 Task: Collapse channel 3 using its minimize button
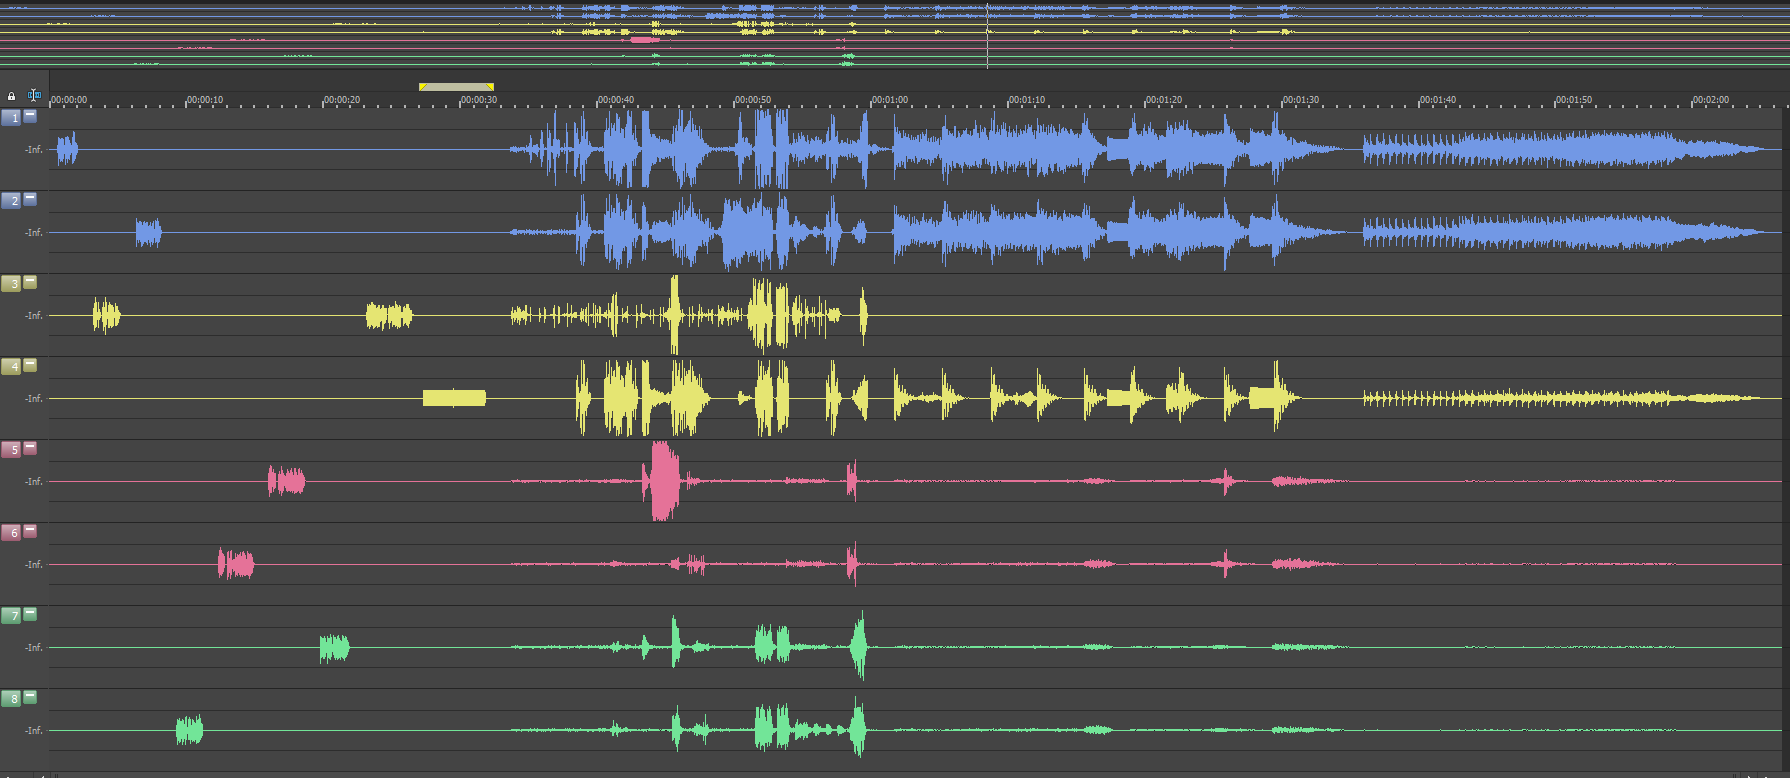30,282
